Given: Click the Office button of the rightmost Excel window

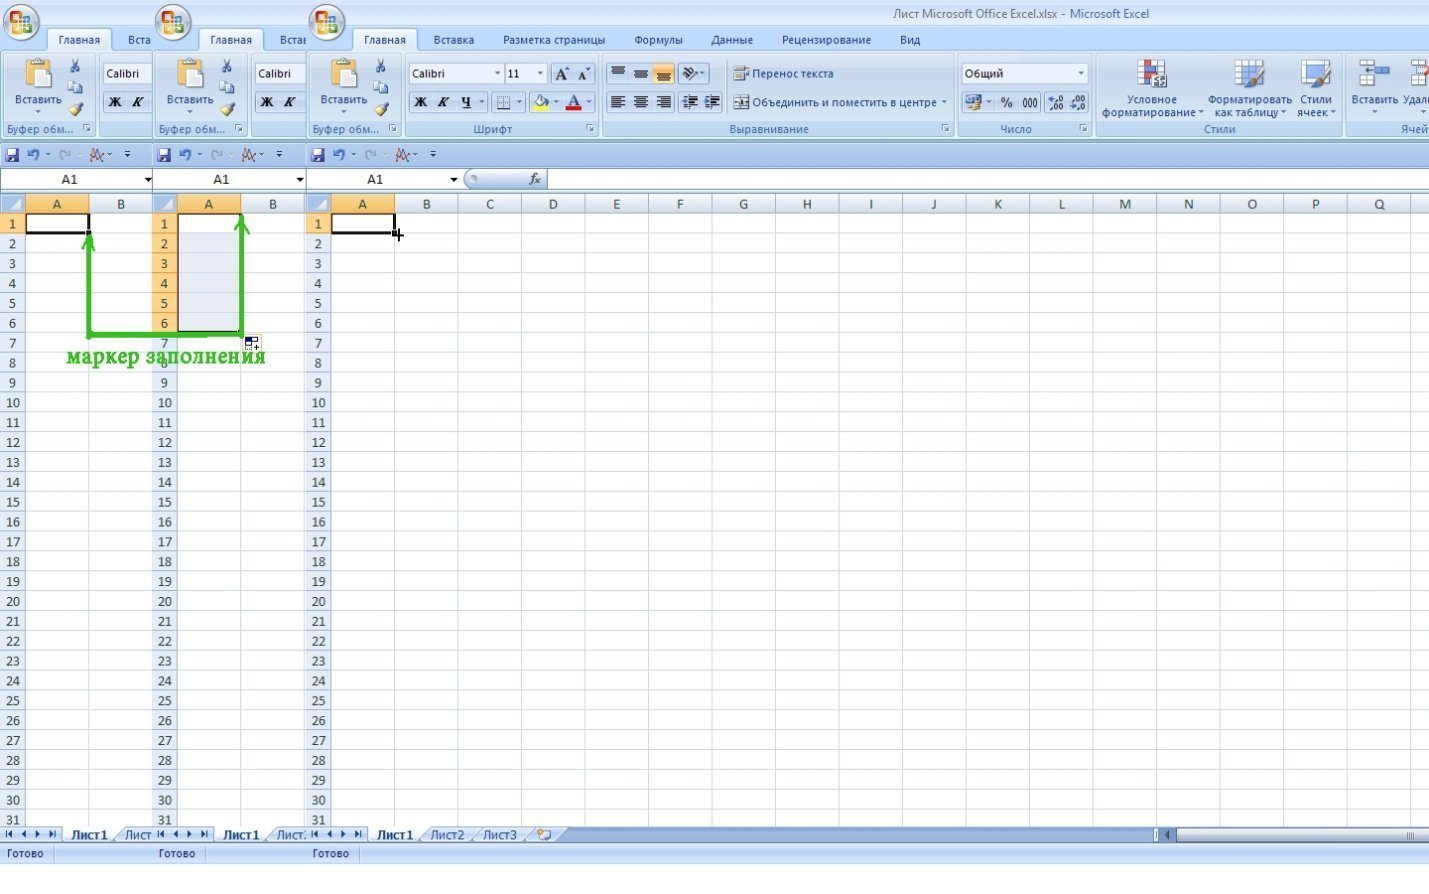Looking at the screenshot, I should coord(327,22).
